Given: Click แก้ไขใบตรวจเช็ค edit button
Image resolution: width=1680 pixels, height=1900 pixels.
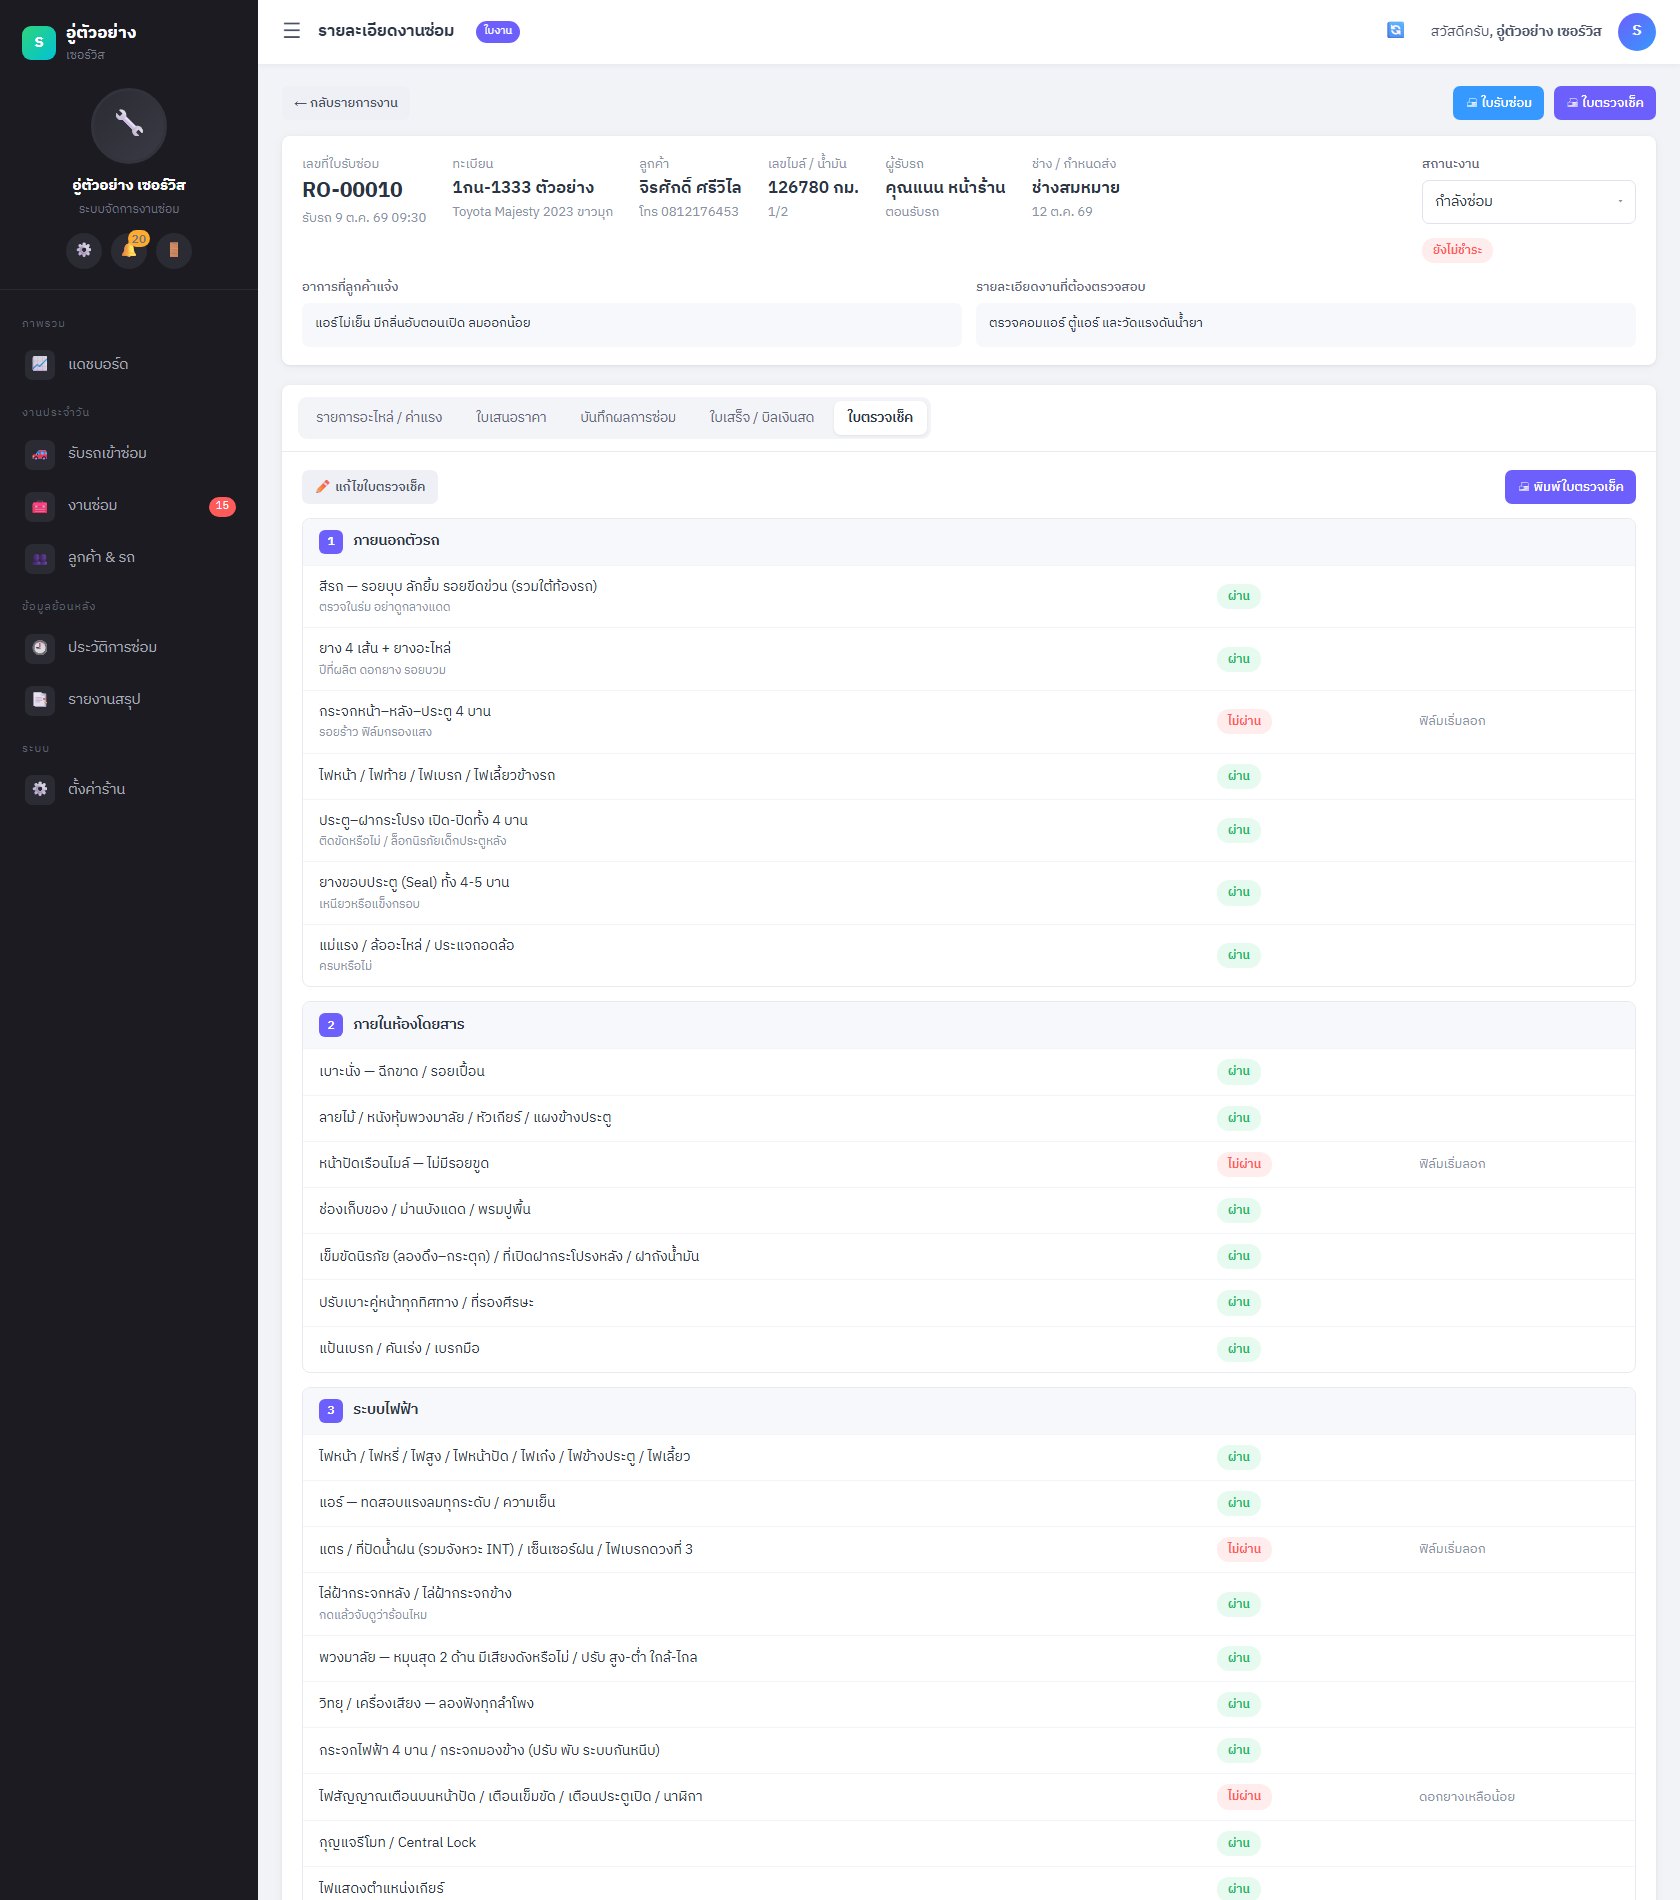Looking at the screenshot, I should point(370,487).
